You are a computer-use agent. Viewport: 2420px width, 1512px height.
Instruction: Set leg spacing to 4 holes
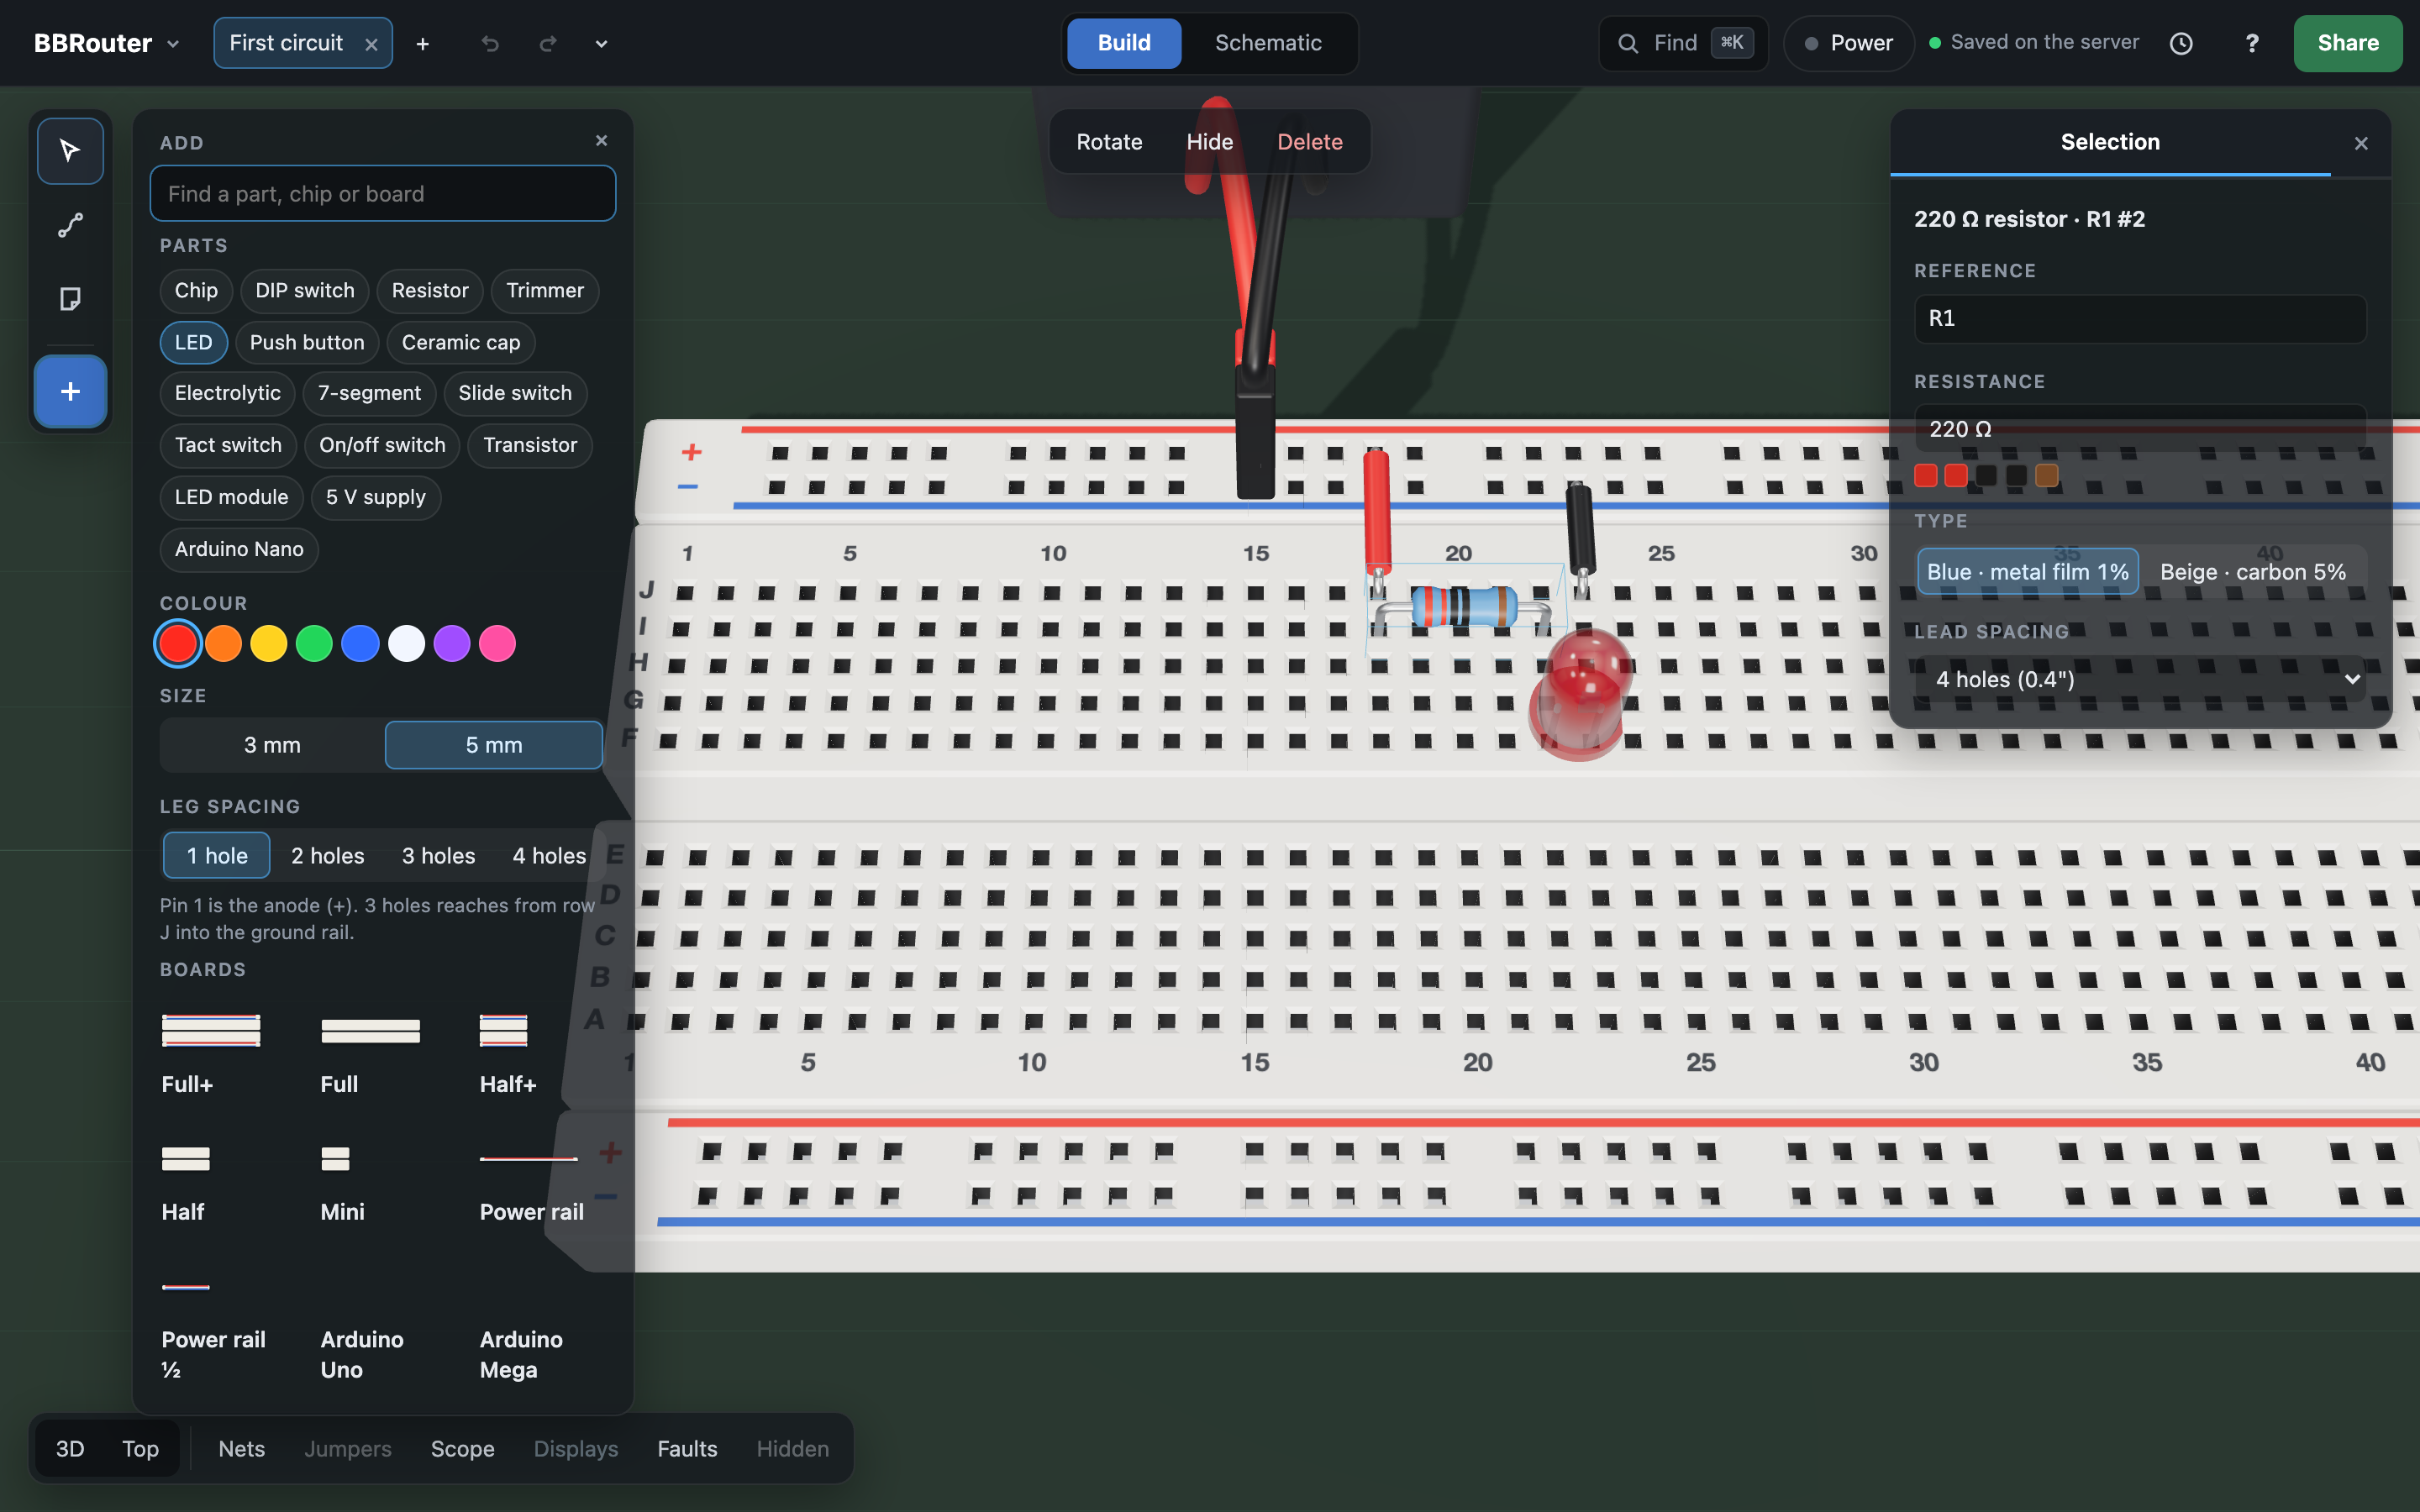click(x=549, y=856)
